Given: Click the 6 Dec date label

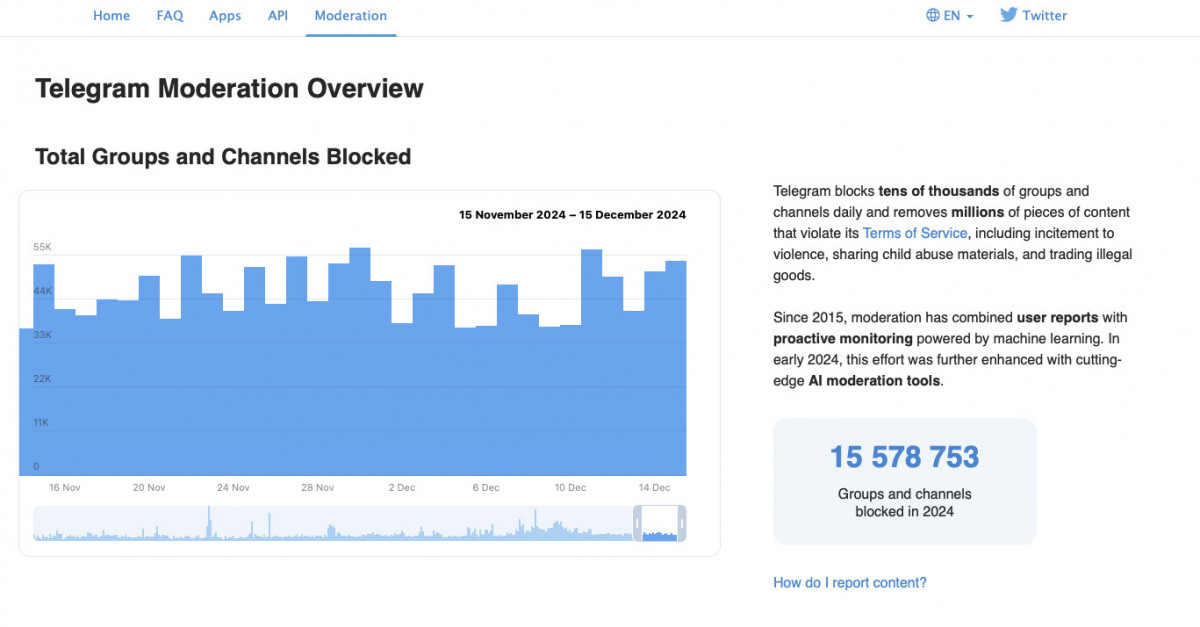Looking at the screenshot, I should (x=486, y=488).
